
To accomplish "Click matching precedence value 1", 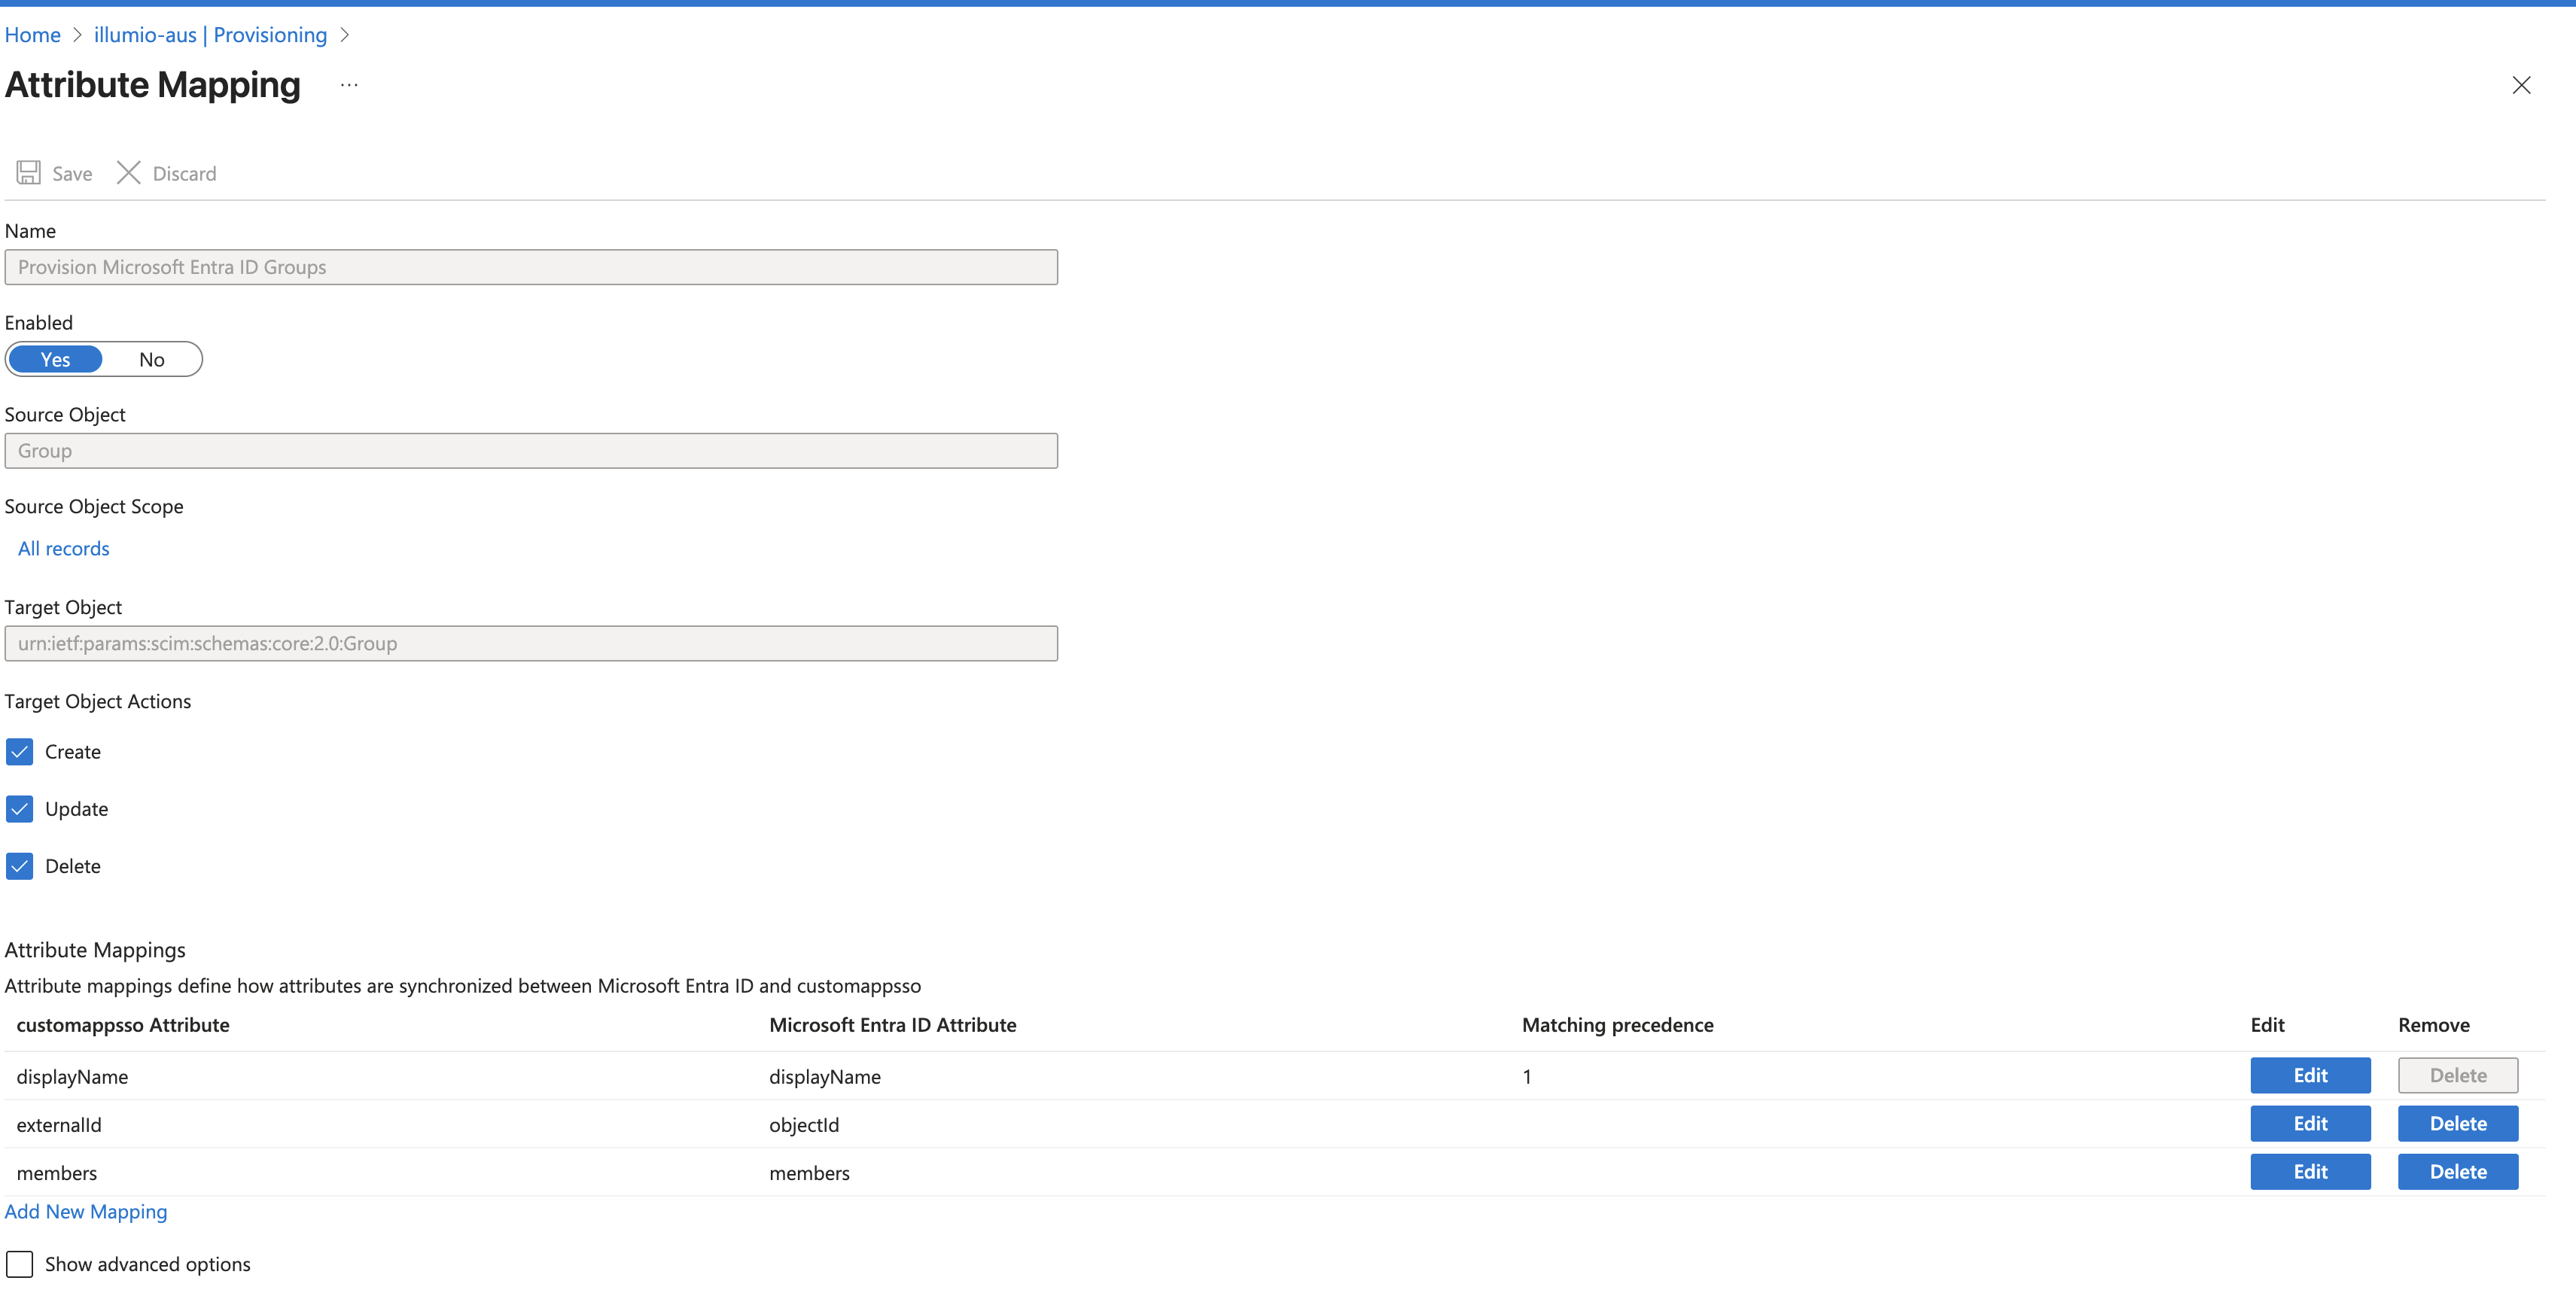I will (1527, 1077).
